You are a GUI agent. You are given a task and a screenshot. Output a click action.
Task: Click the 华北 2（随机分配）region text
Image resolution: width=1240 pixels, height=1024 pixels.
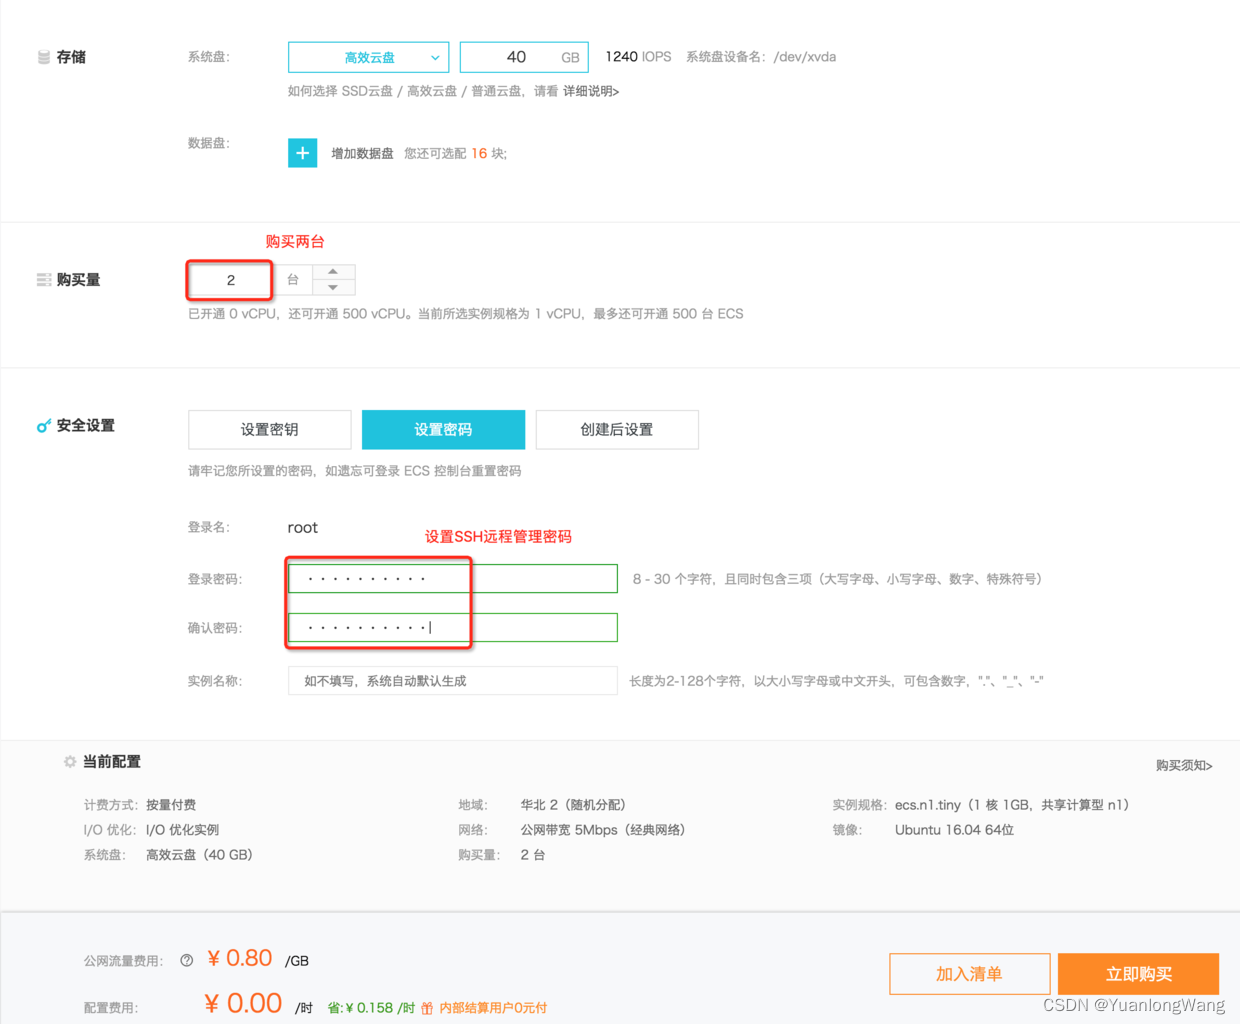576,805
